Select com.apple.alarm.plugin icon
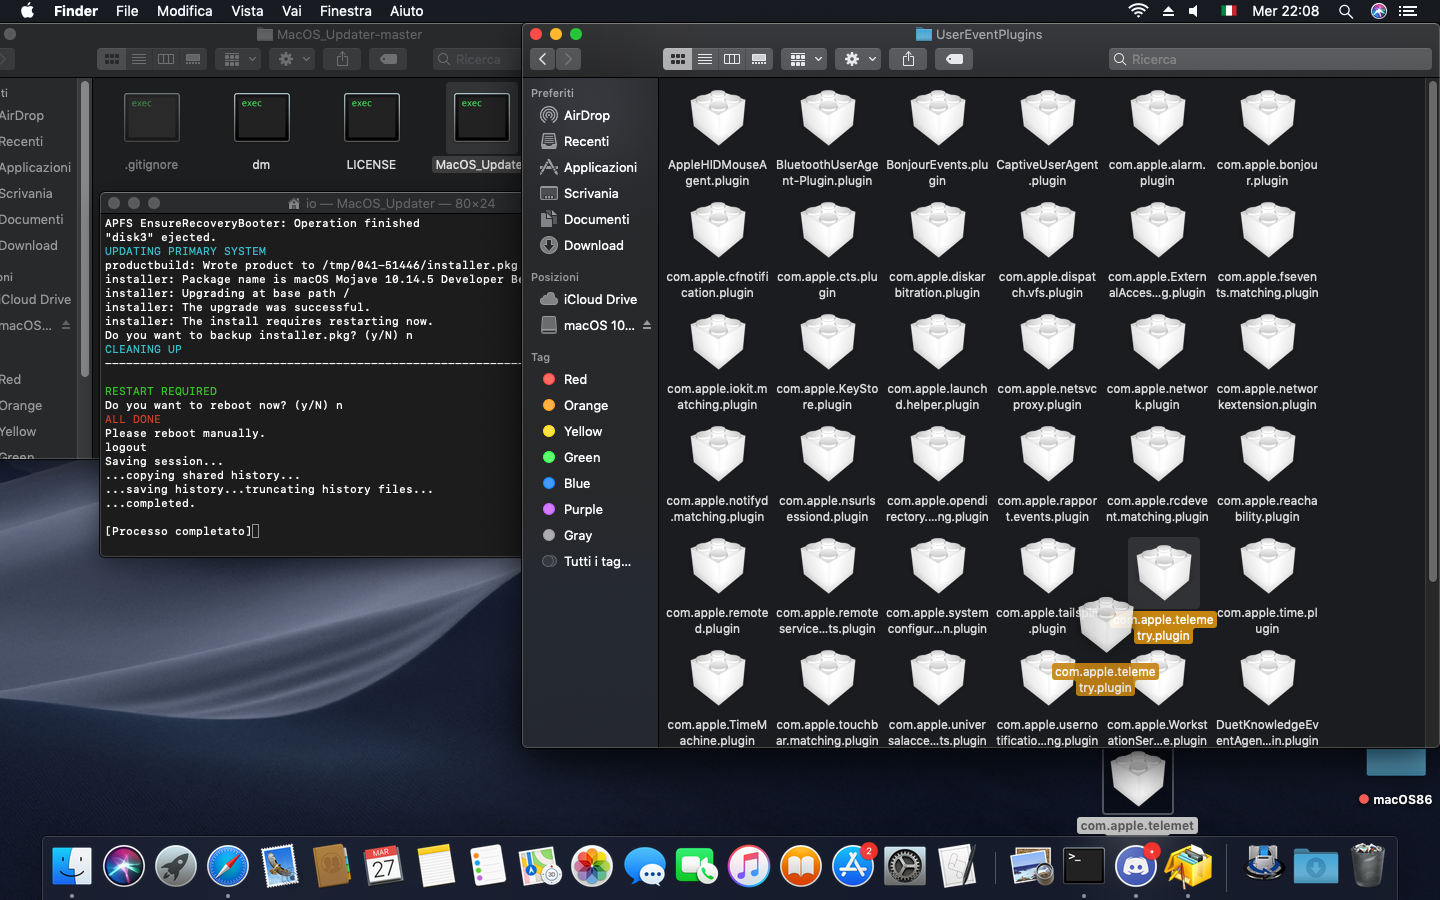Image resolution: width=1440 pixels, height=900 pixels. point(1158,118)
